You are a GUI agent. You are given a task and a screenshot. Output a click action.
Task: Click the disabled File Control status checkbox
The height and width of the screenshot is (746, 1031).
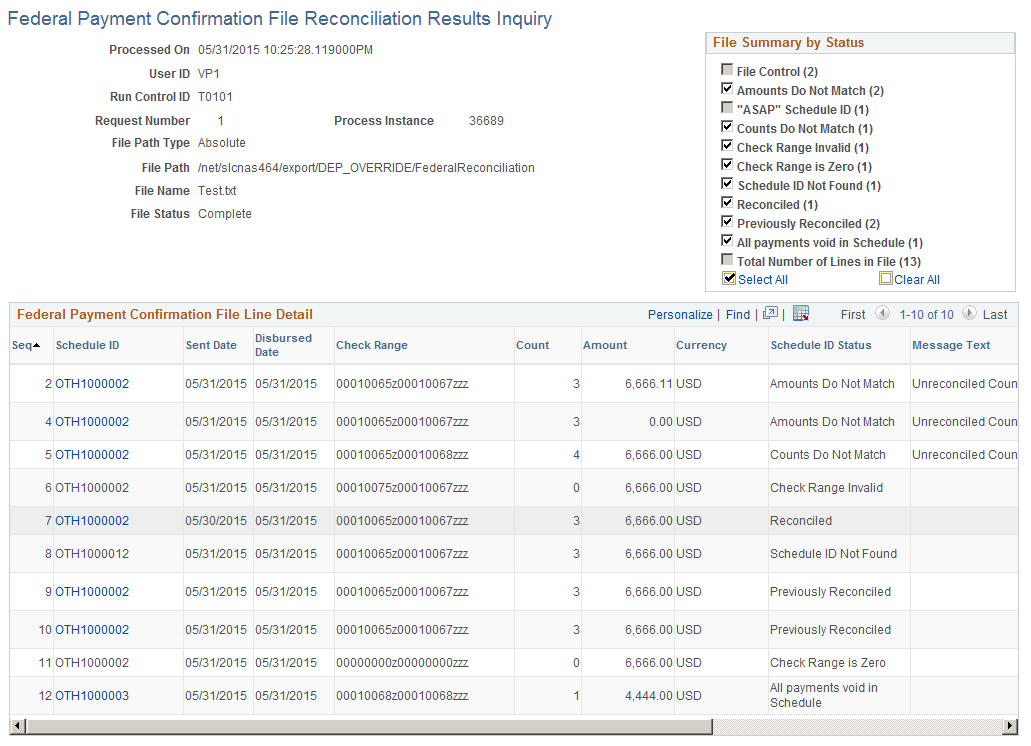726,69
